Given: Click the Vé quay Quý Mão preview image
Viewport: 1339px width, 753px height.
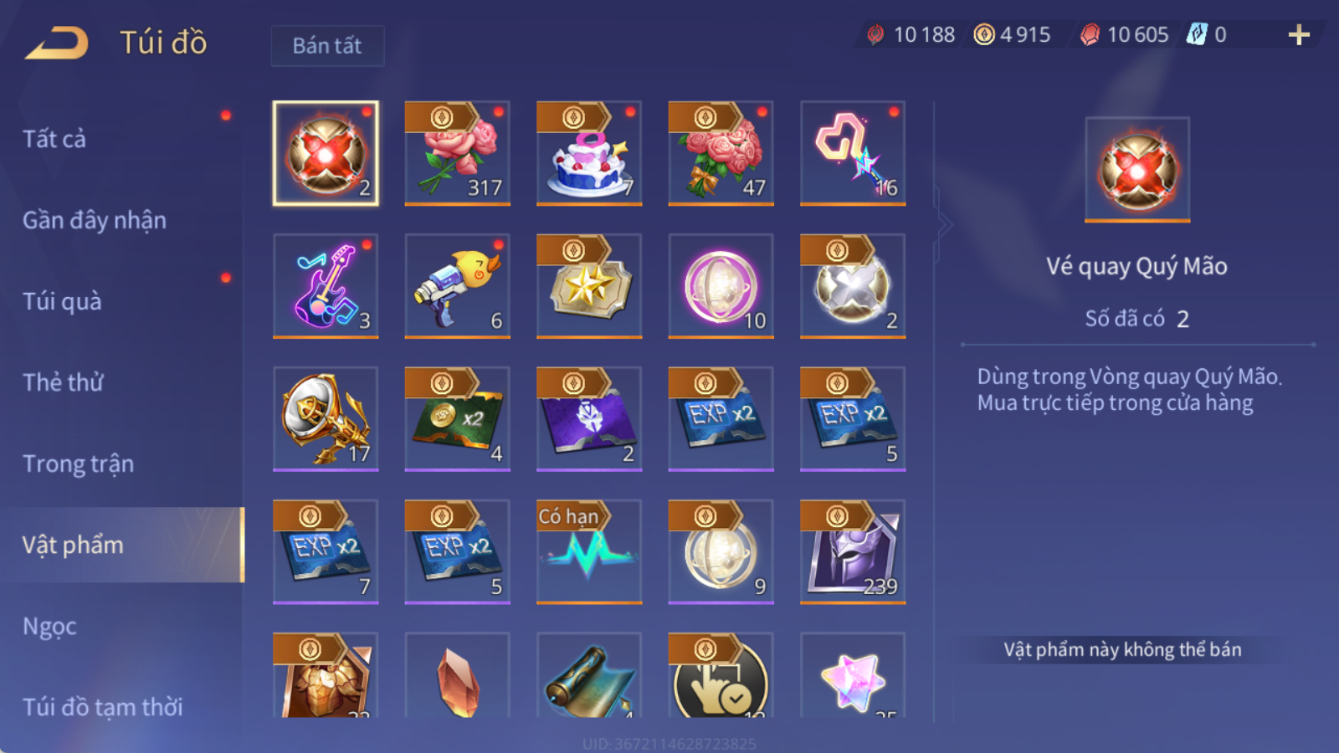Looking at the screenshot, I should pyautogui.click(x=1137, y=170).
